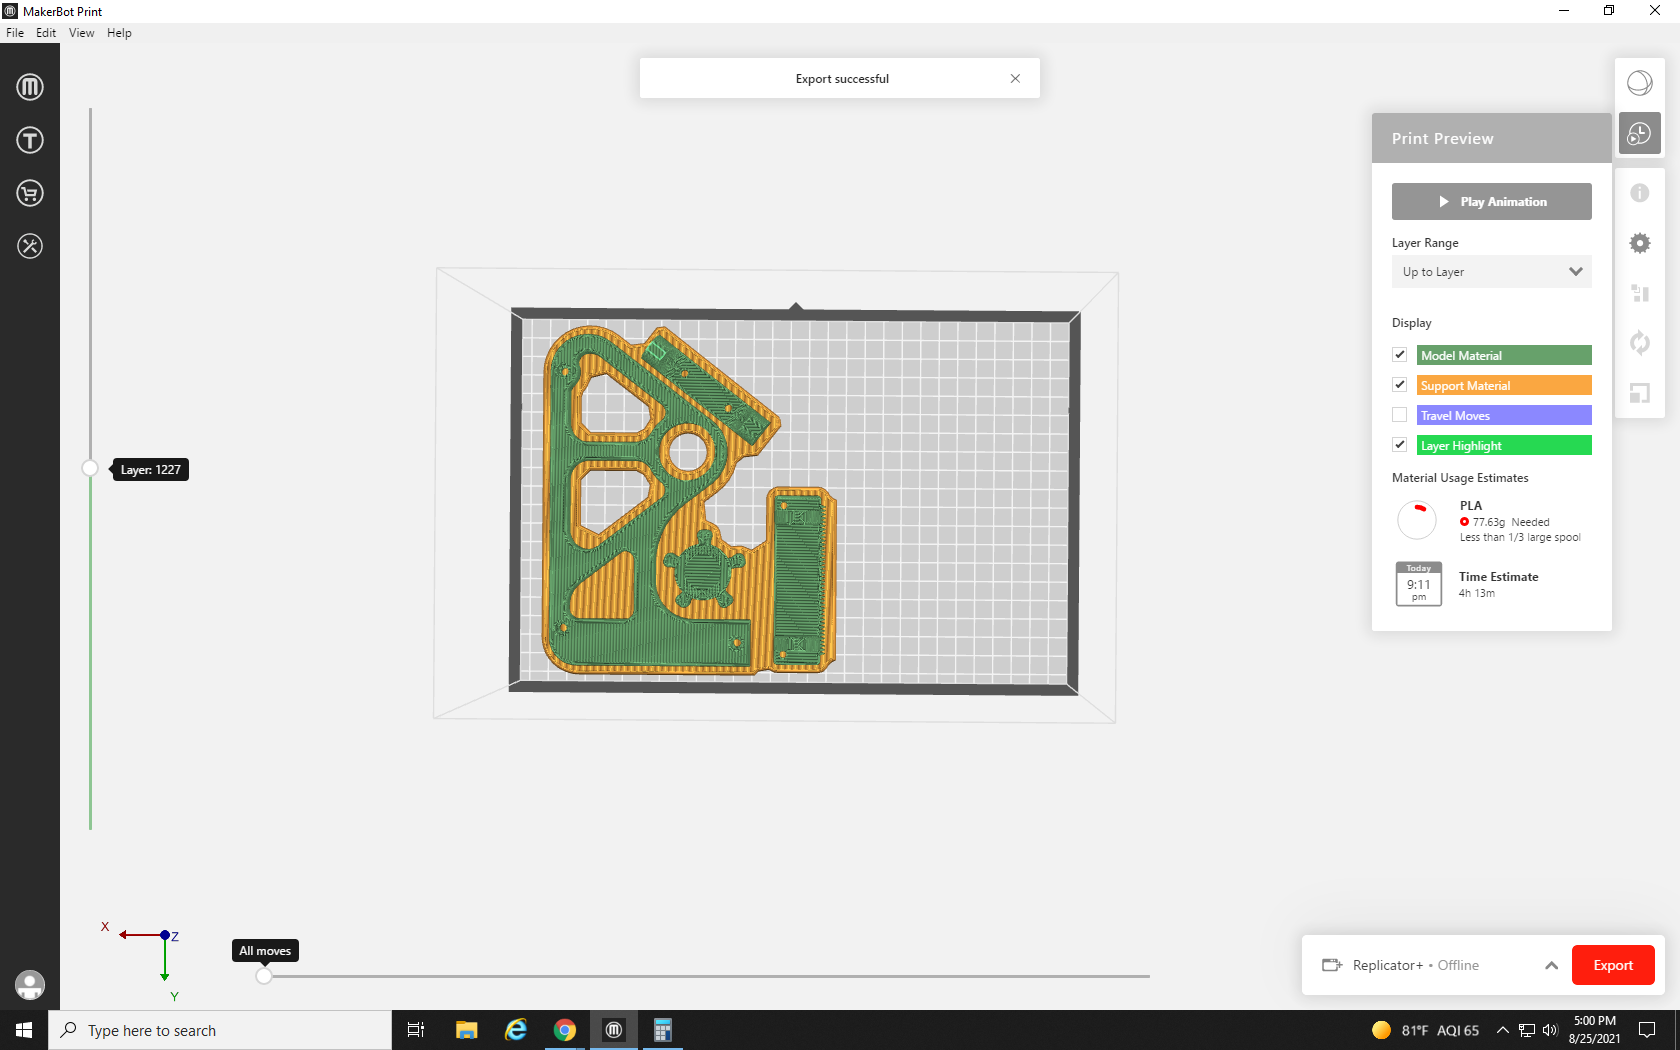Open Task View on the taskbar

click(x=416, y=1030)
